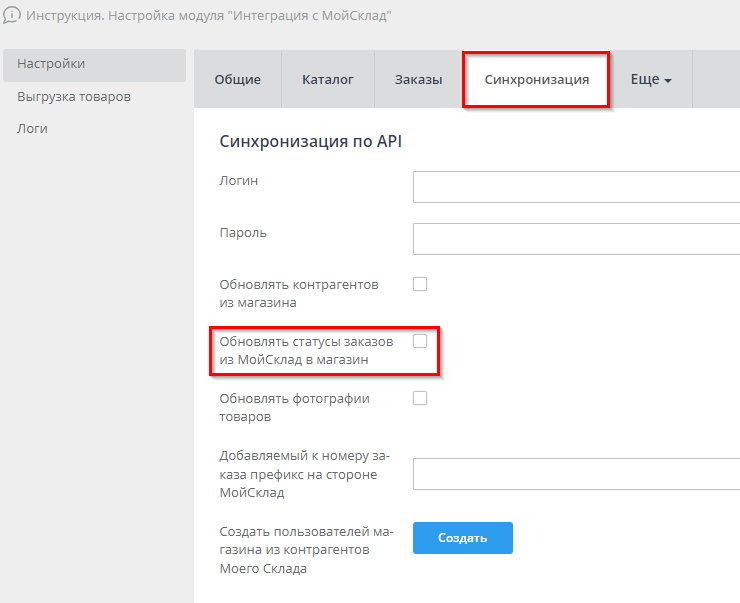Click the order number prefix input field

(576, 473)
